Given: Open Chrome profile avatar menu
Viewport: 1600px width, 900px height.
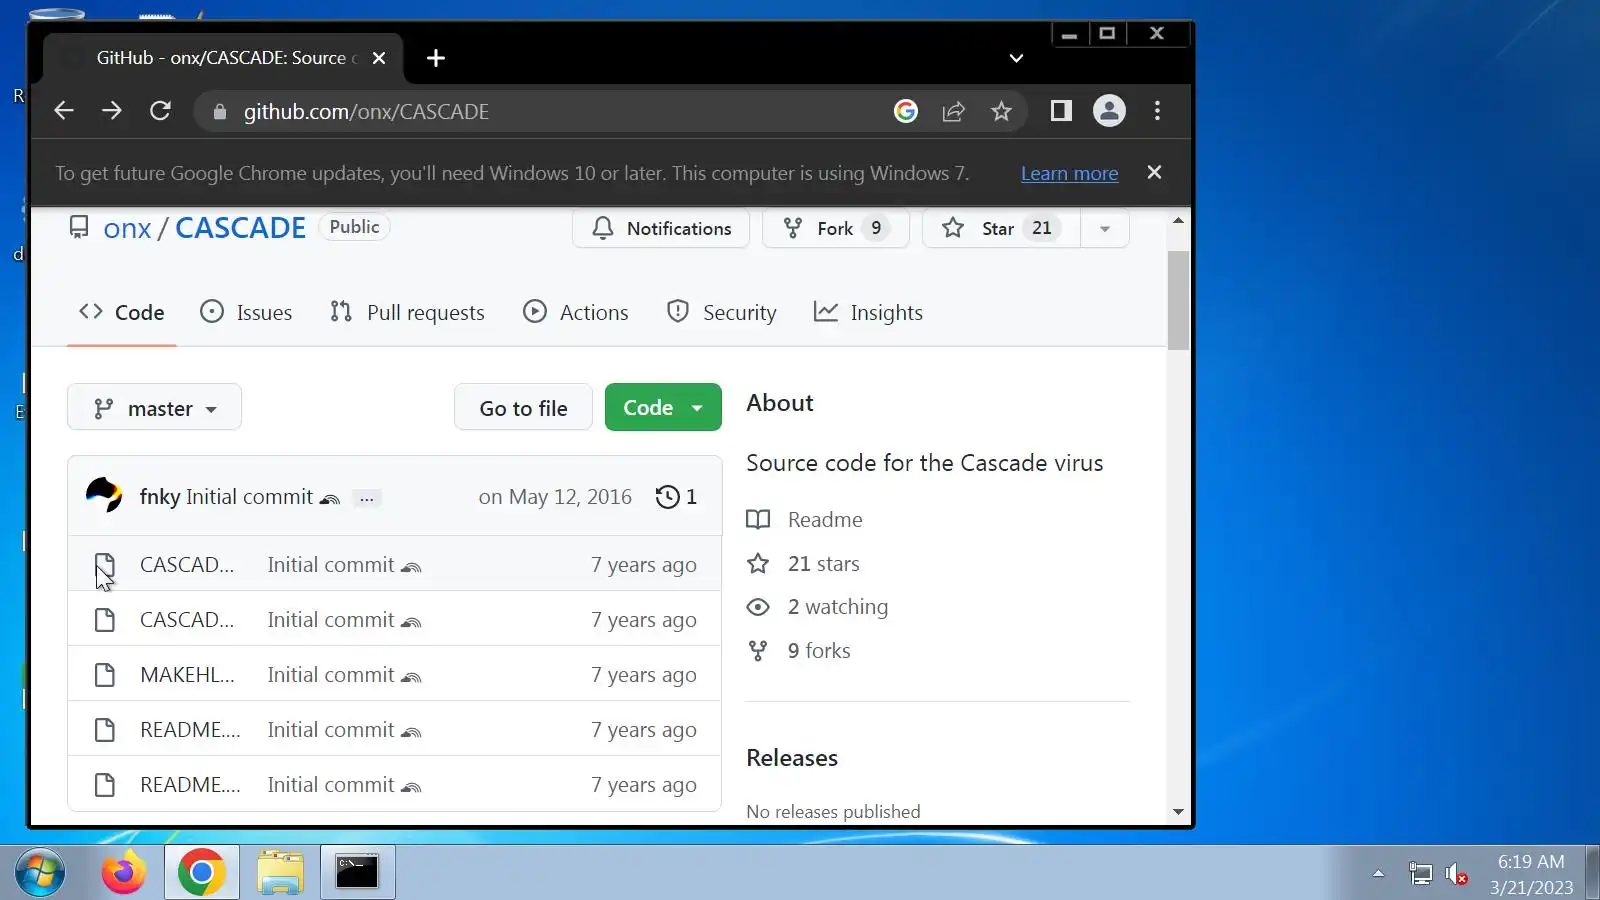Looking at the screenshot, I should pos(1109,111).
